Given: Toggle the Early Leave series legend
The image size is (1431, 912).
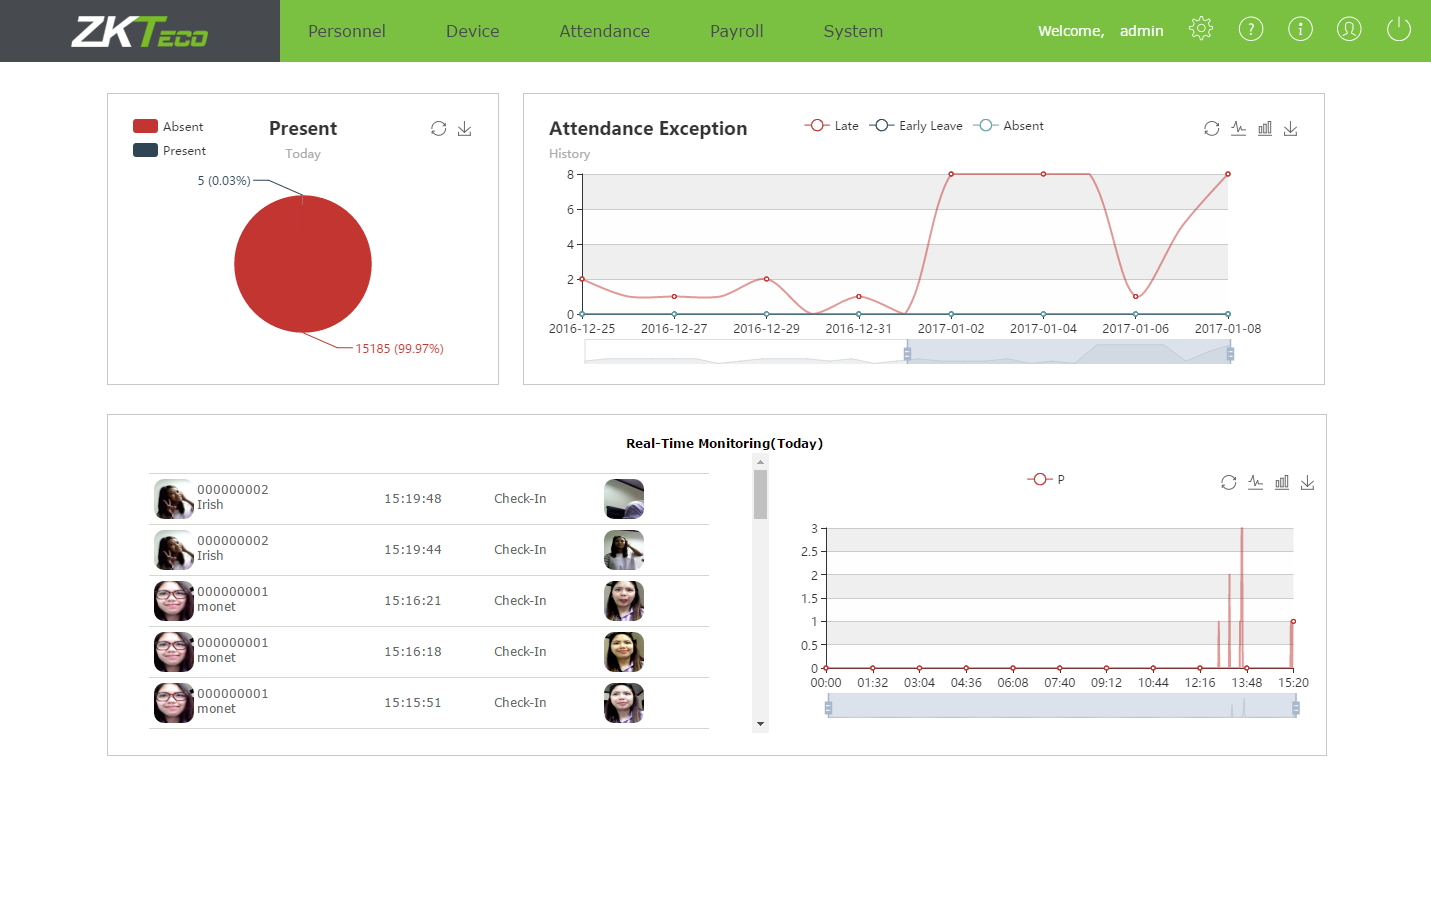Looking at the screenshot, I should (x=916, y=126).
